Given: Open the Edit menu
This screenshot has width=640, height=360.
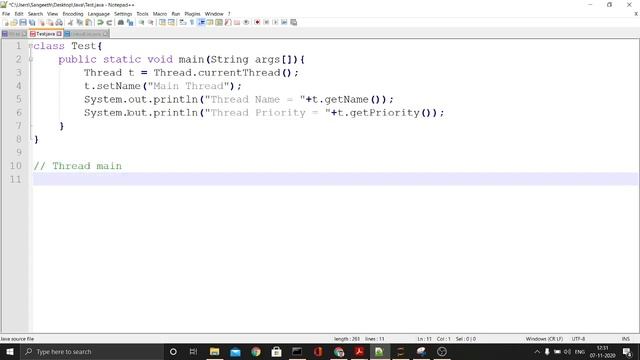Looking at the screenshot, I should tap(19, 14).
